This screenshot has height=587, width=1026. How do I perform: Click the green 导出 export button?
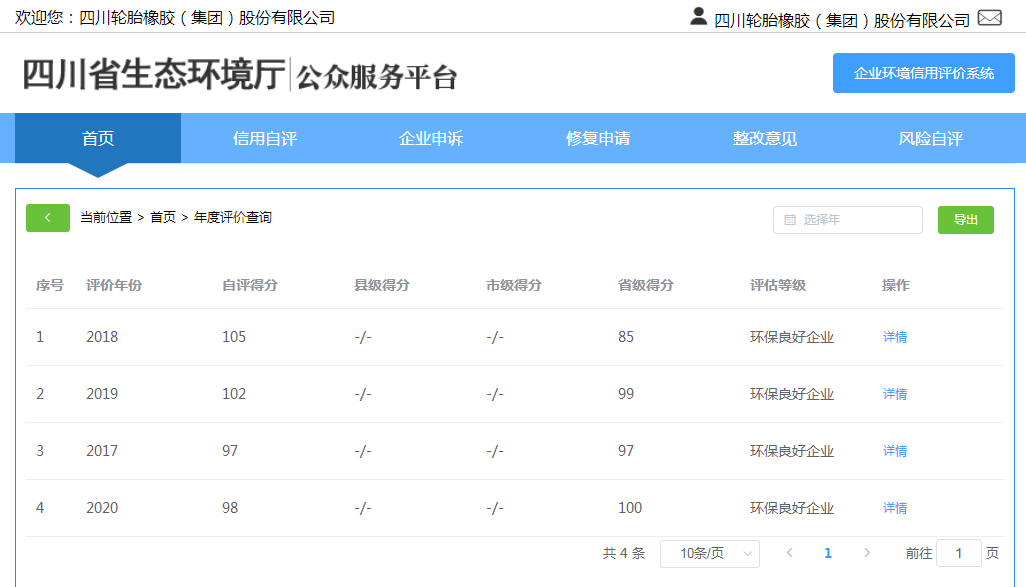click(x=966, y=220)
